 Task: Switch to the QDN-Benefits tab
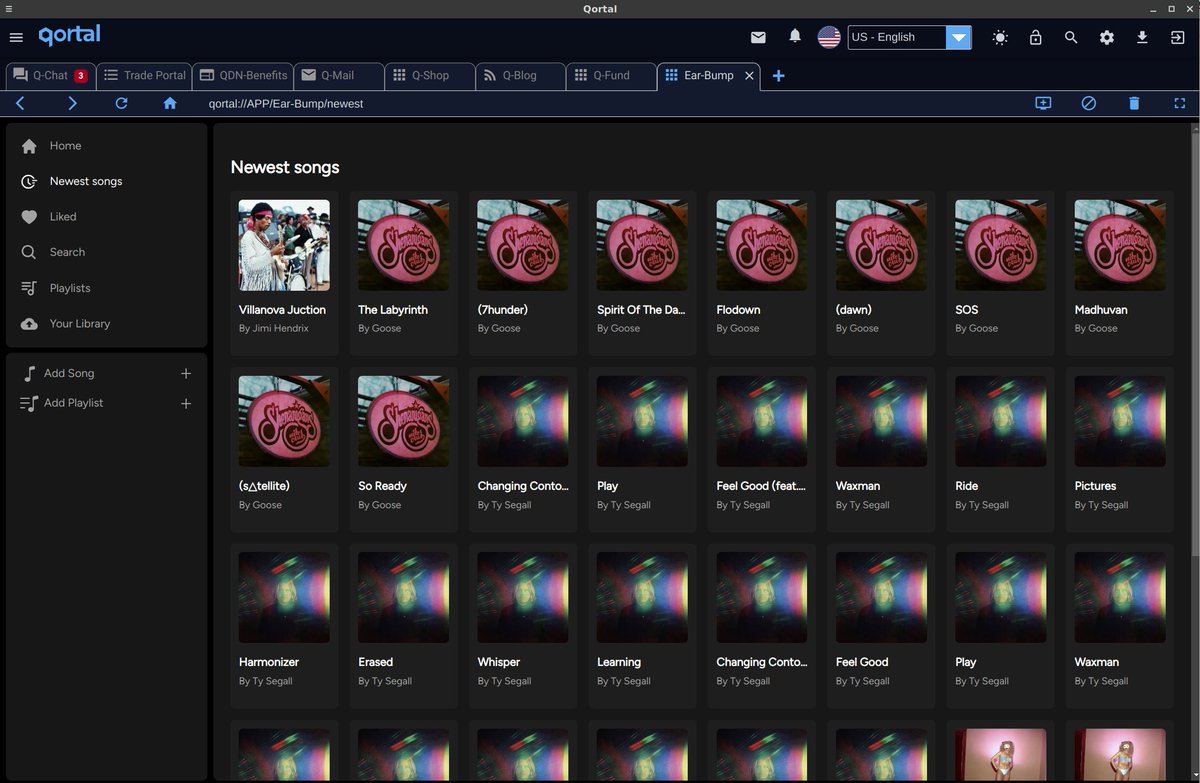[x=243, y=75]
